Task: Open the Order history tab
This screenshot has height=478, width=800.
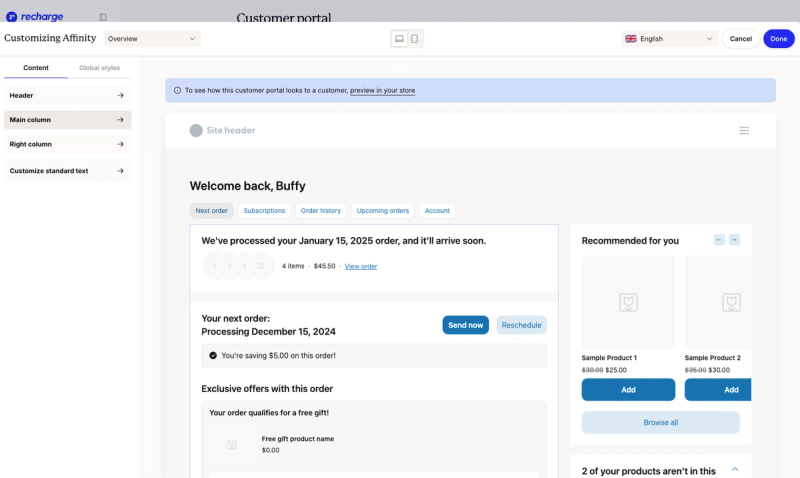Action: tap(321, 211)
